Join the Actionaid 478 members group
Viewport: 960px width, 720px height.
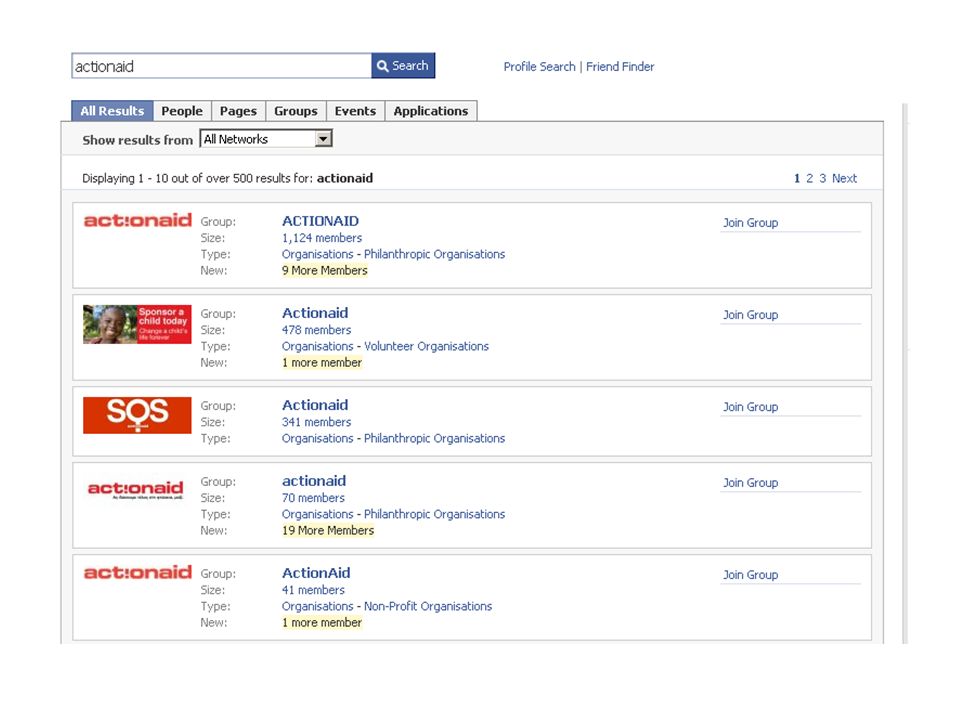pyautogui.click(x=751, y=314)
